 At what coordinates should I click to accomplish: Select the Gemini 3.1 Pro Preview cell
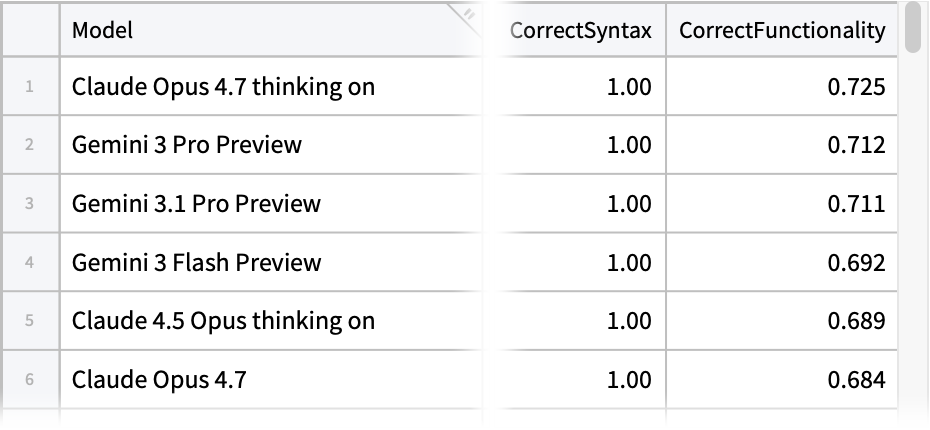(x=196, y=204)
